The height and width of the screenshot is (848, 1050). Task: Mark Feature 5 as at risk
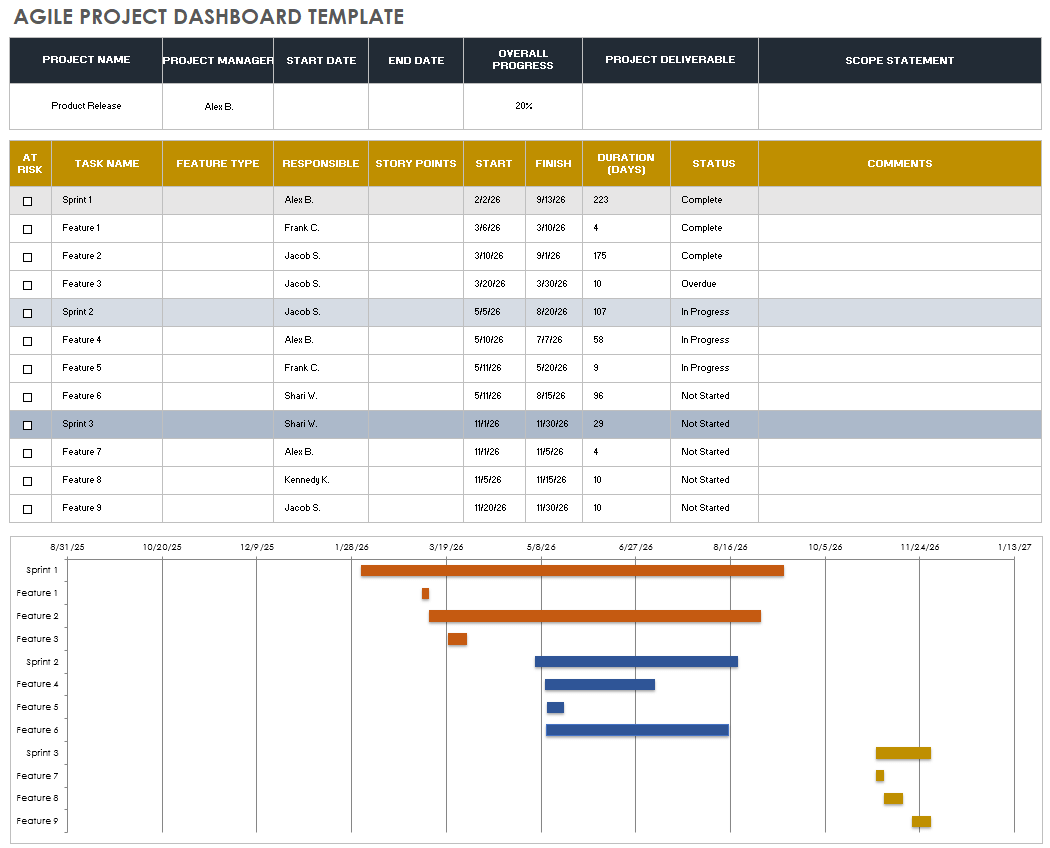pyautogui.click(x=30, y=368)
